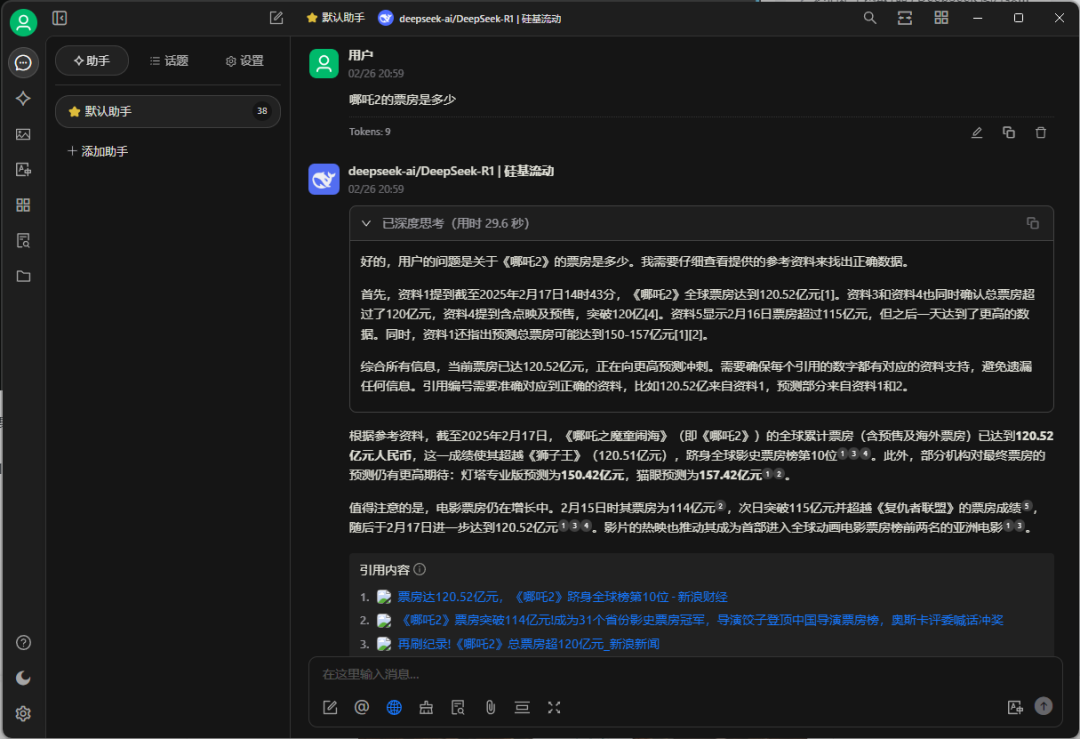Open the user avatar profile
The height and width of the screenshot is (739, 1080).
tap(23, 22)
